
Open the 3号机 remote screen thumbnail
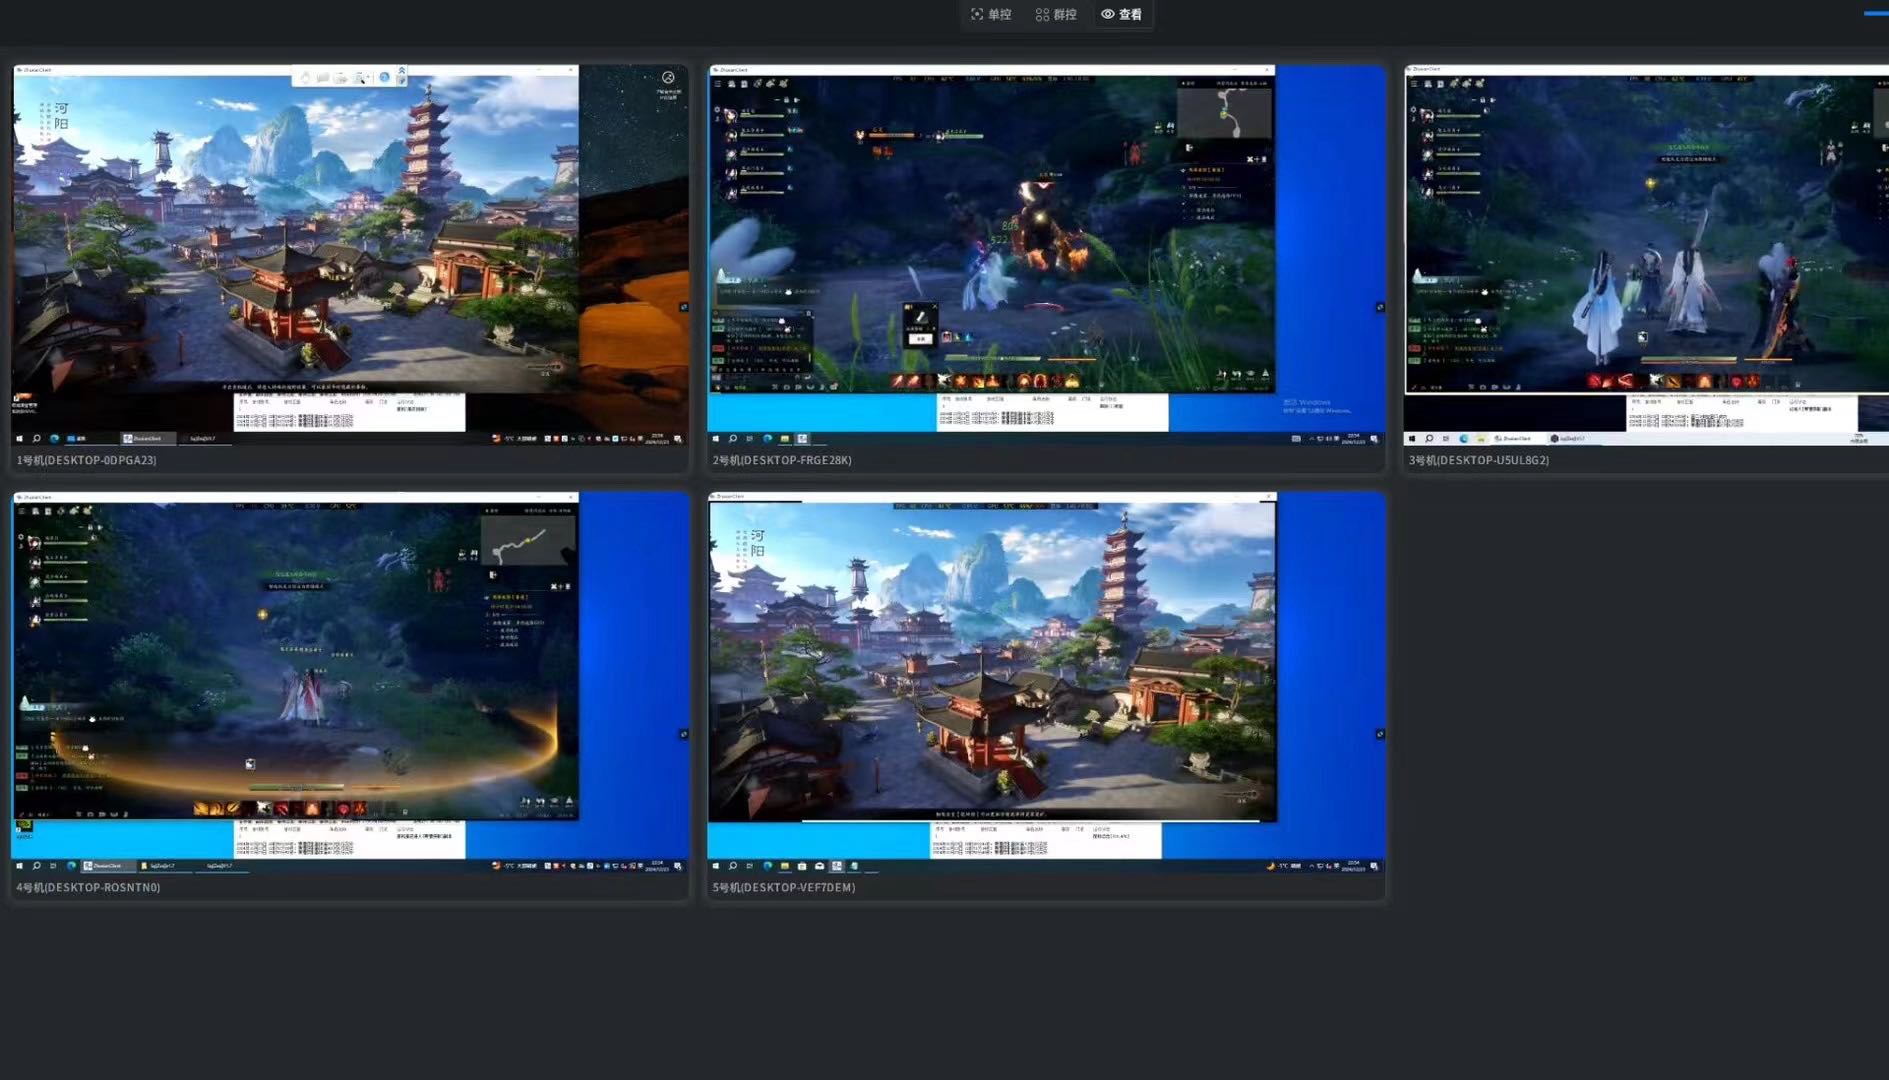1646,256
